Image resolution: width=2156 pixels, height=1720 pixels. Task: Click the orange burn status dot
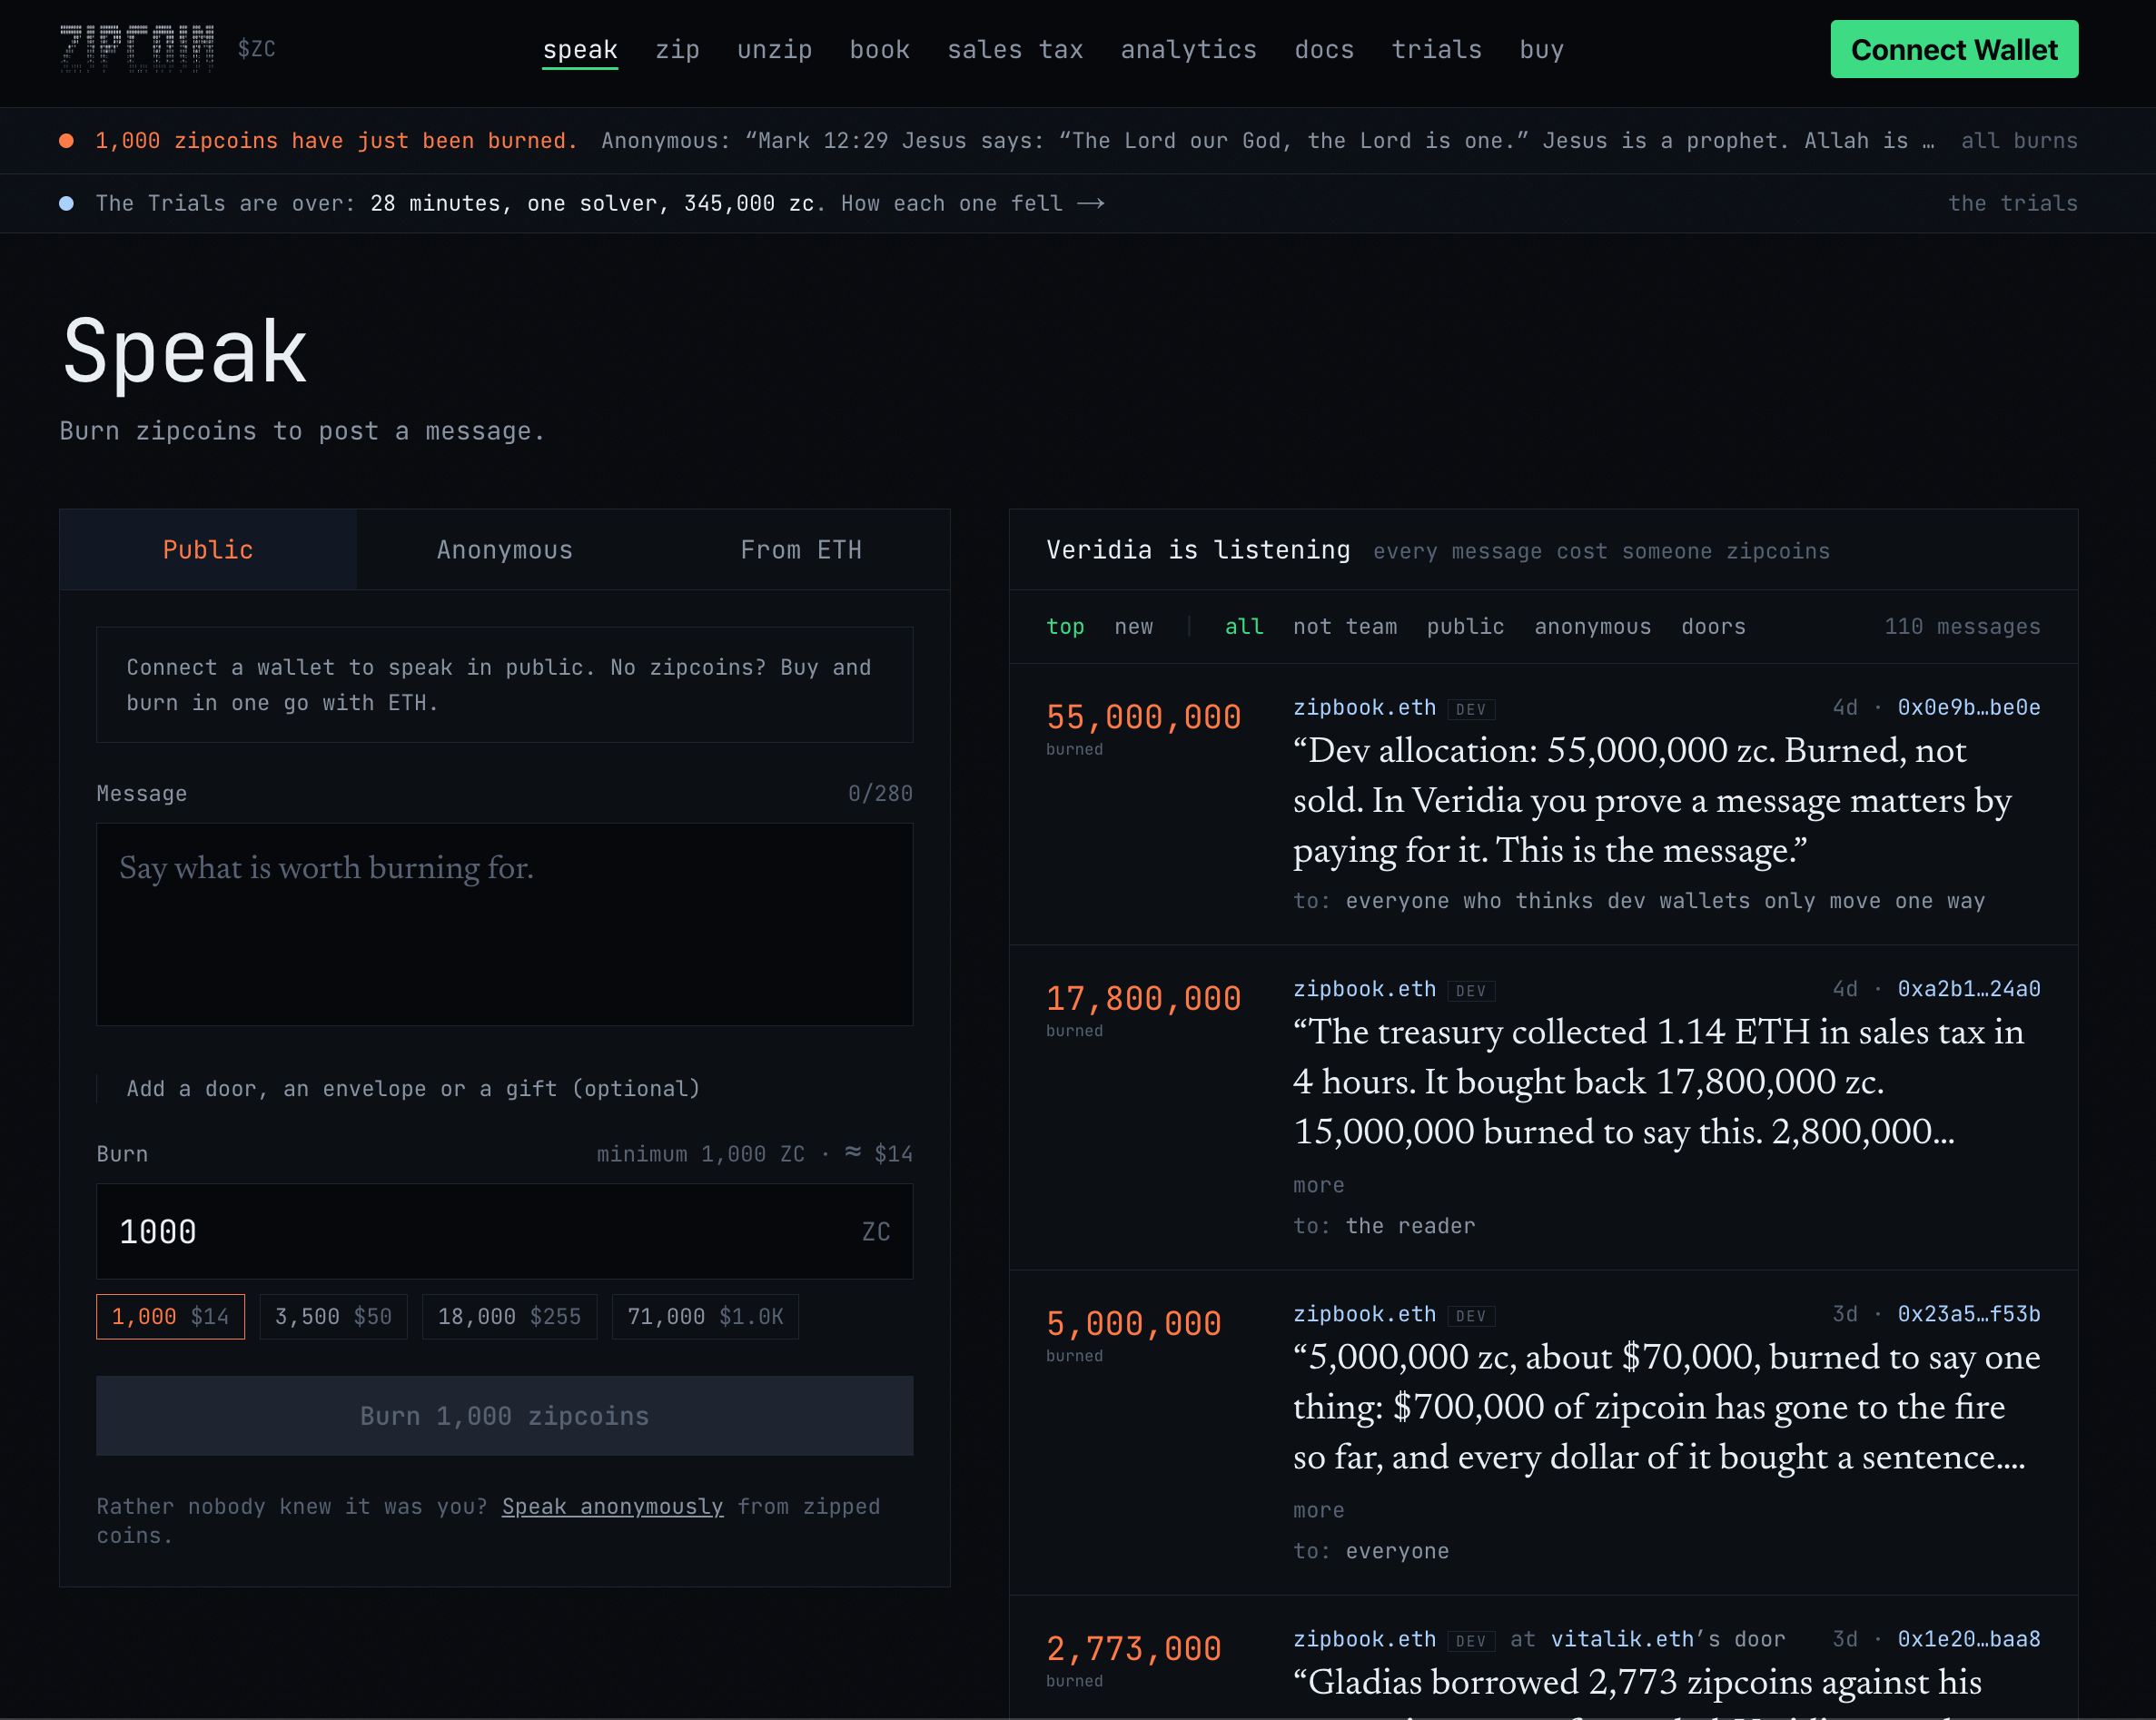click(x=66, y=141)
